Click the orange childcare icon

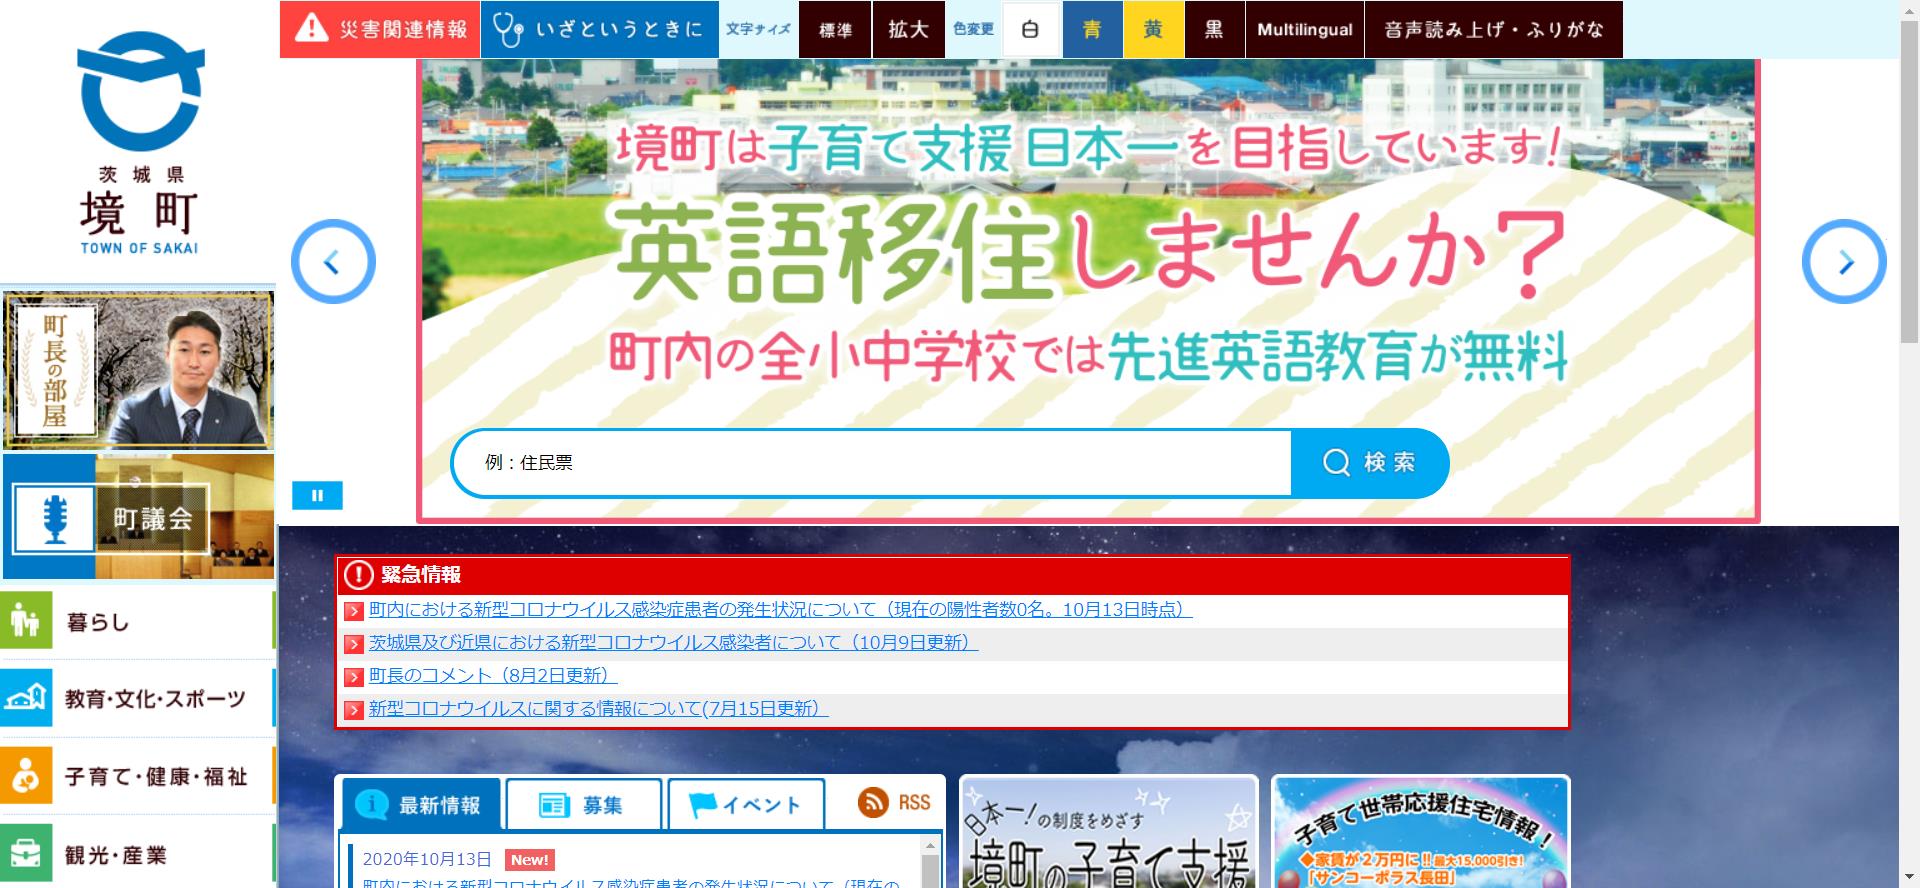pos(26,776)
